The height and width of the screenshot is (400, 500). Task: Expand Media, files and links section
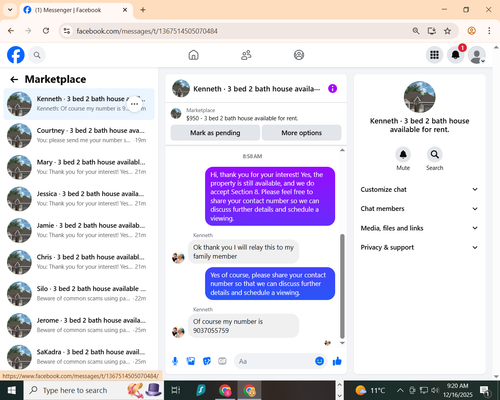click(419, 228)
